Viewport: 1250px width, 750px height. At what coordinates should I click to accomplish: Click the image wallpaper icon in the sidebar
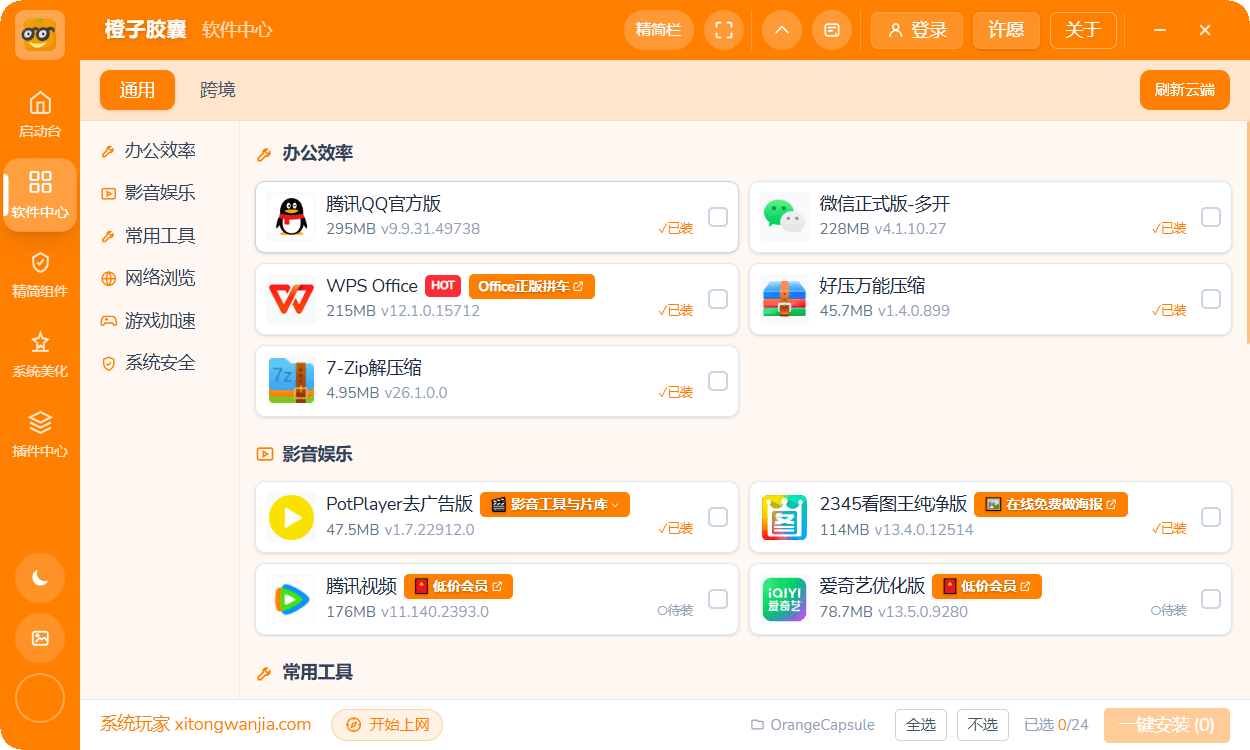[x=40, y=638]
